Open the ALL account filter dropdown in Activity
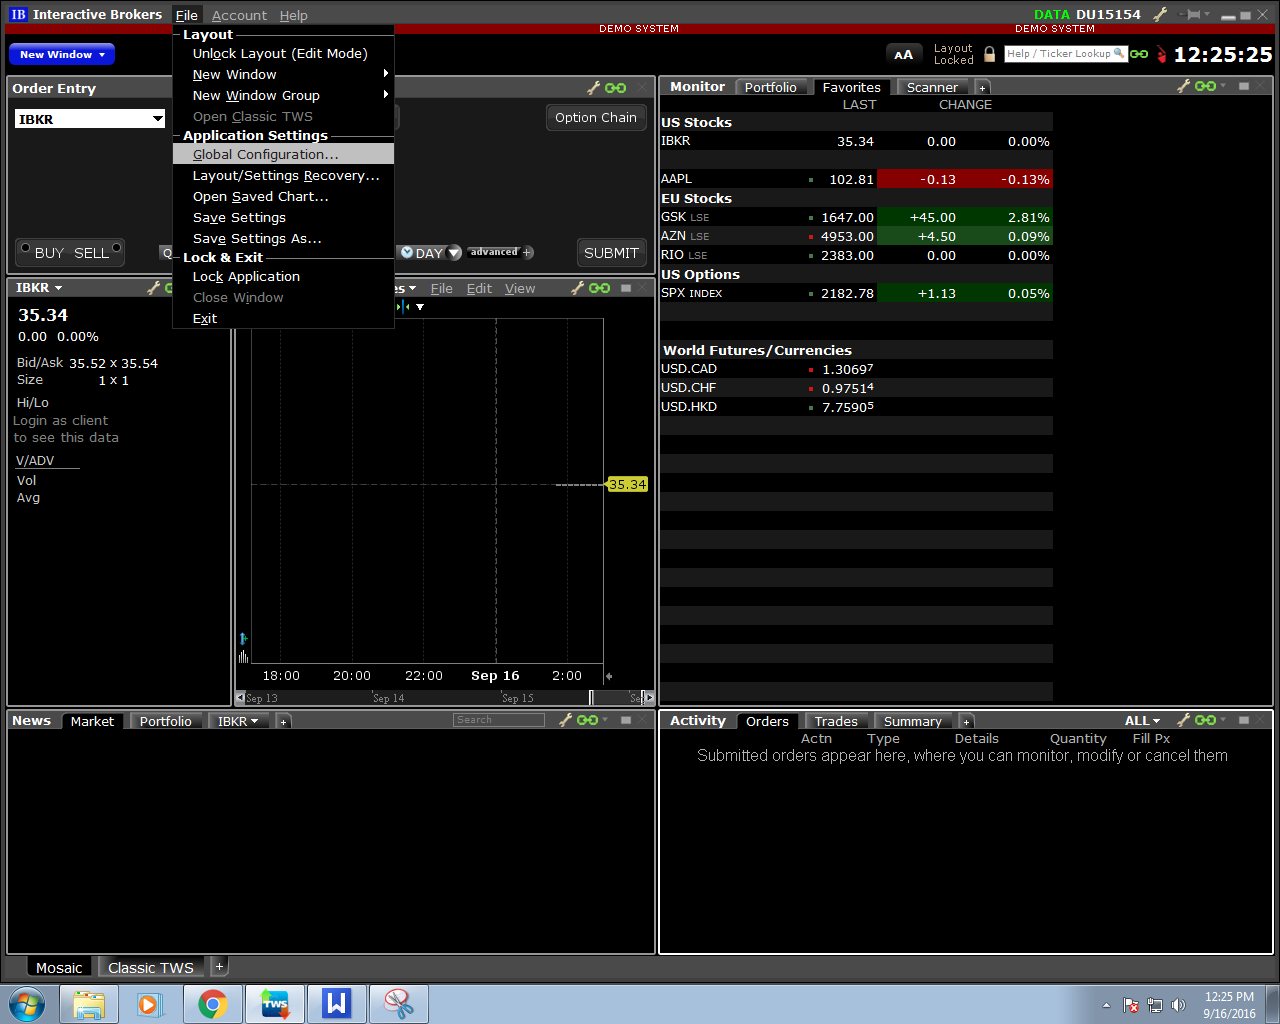 click(x=1142, y=720)
